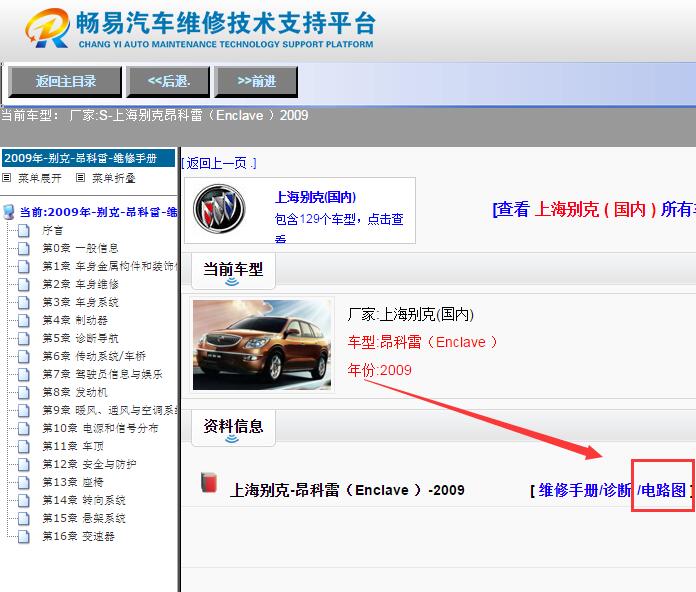Image resolution: width=696 pixels, height=592 pixels.
Task: Click the document icon beside 第5章 诊断导航
Action: pyautogui.click(x=24, y=339)
